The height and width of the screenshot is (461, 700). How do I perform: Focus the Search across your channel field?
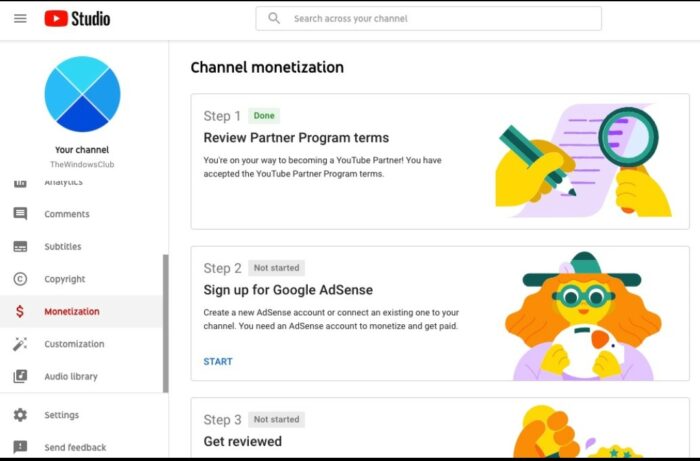click(x=429, y=18)
